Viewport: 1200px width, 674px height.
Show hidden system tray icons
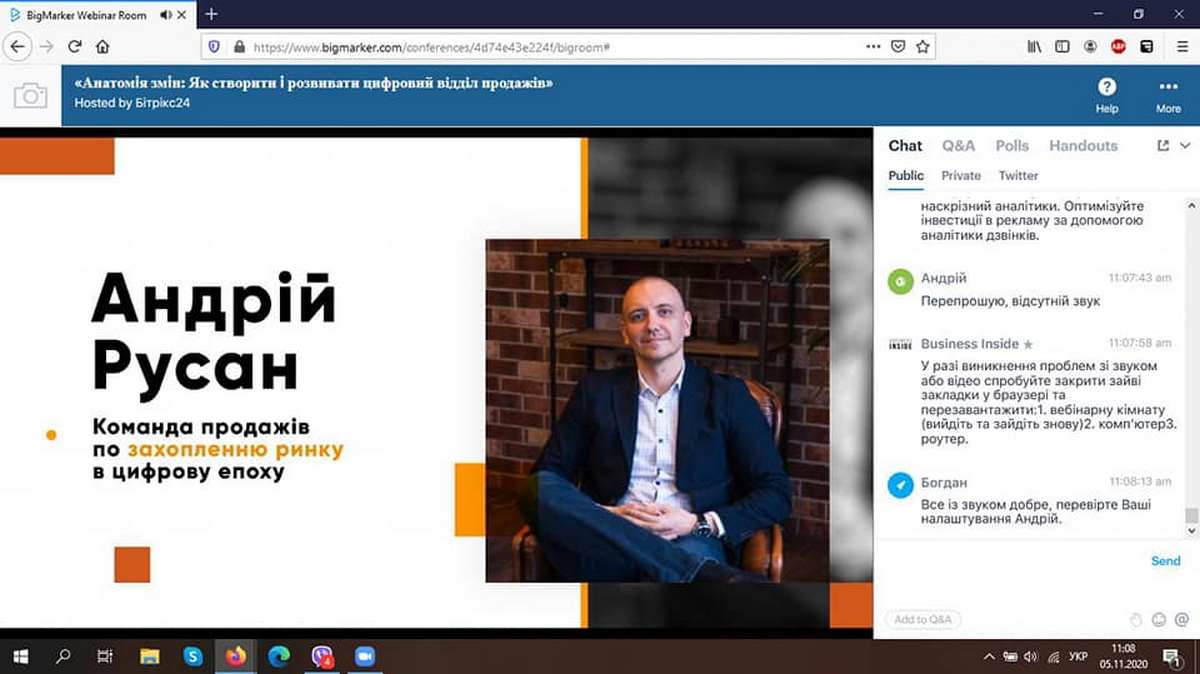[x=989, y=657]
